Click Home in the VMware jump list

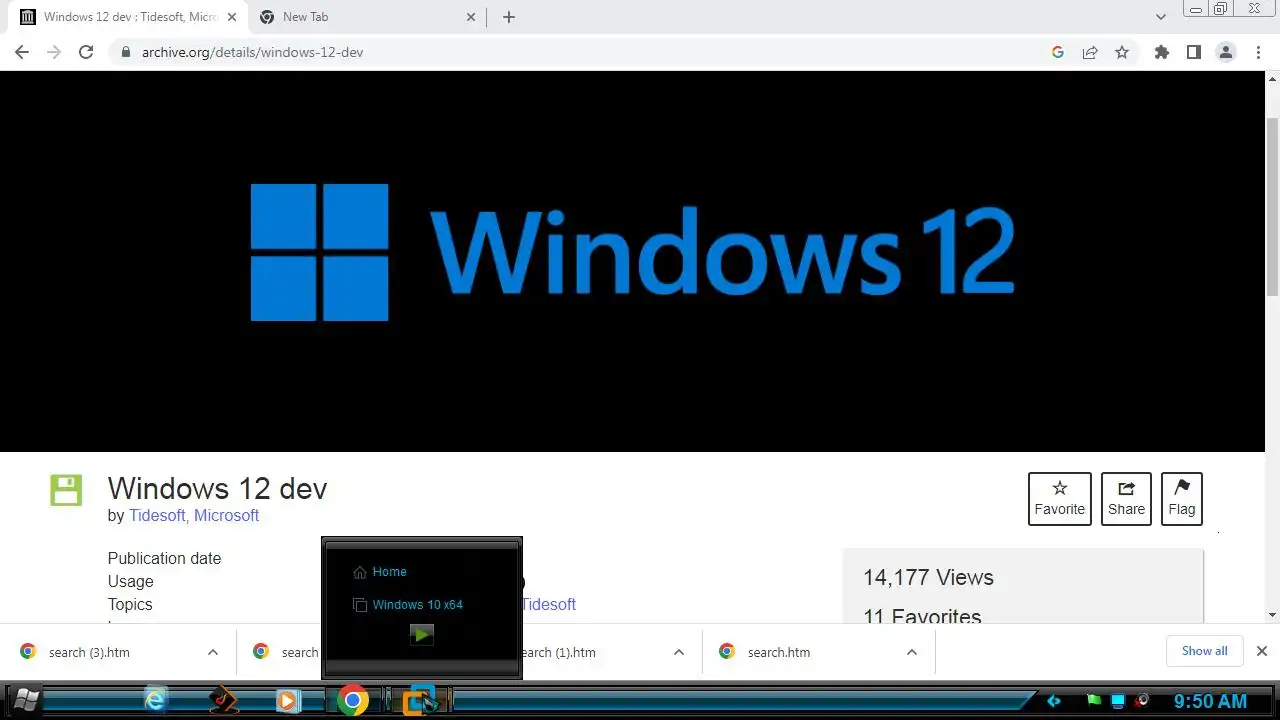click(389, 572)
